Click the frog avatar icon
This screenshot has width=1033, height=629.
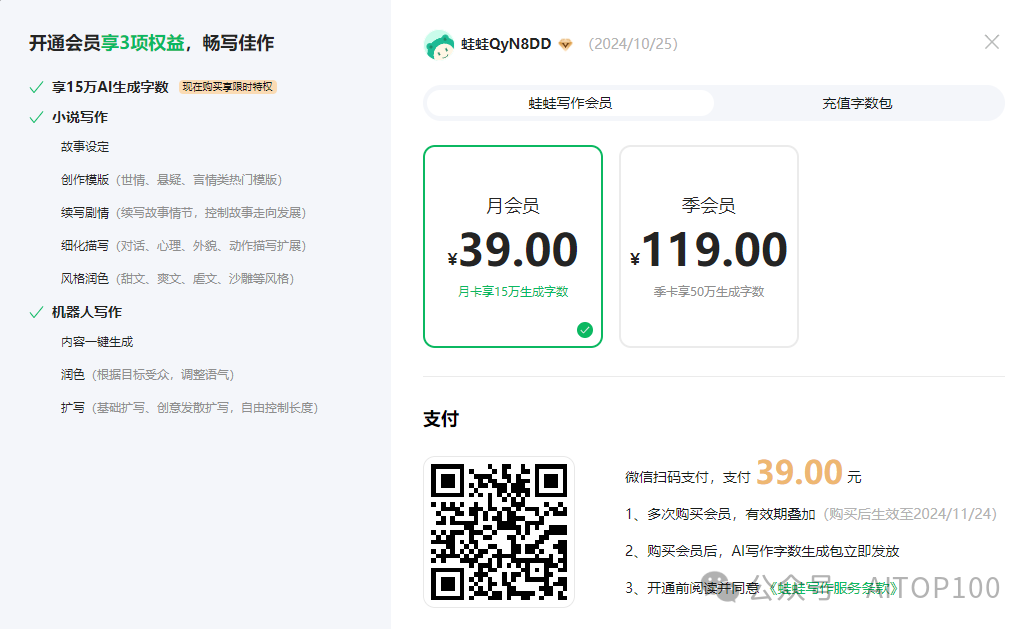point(439,45)
